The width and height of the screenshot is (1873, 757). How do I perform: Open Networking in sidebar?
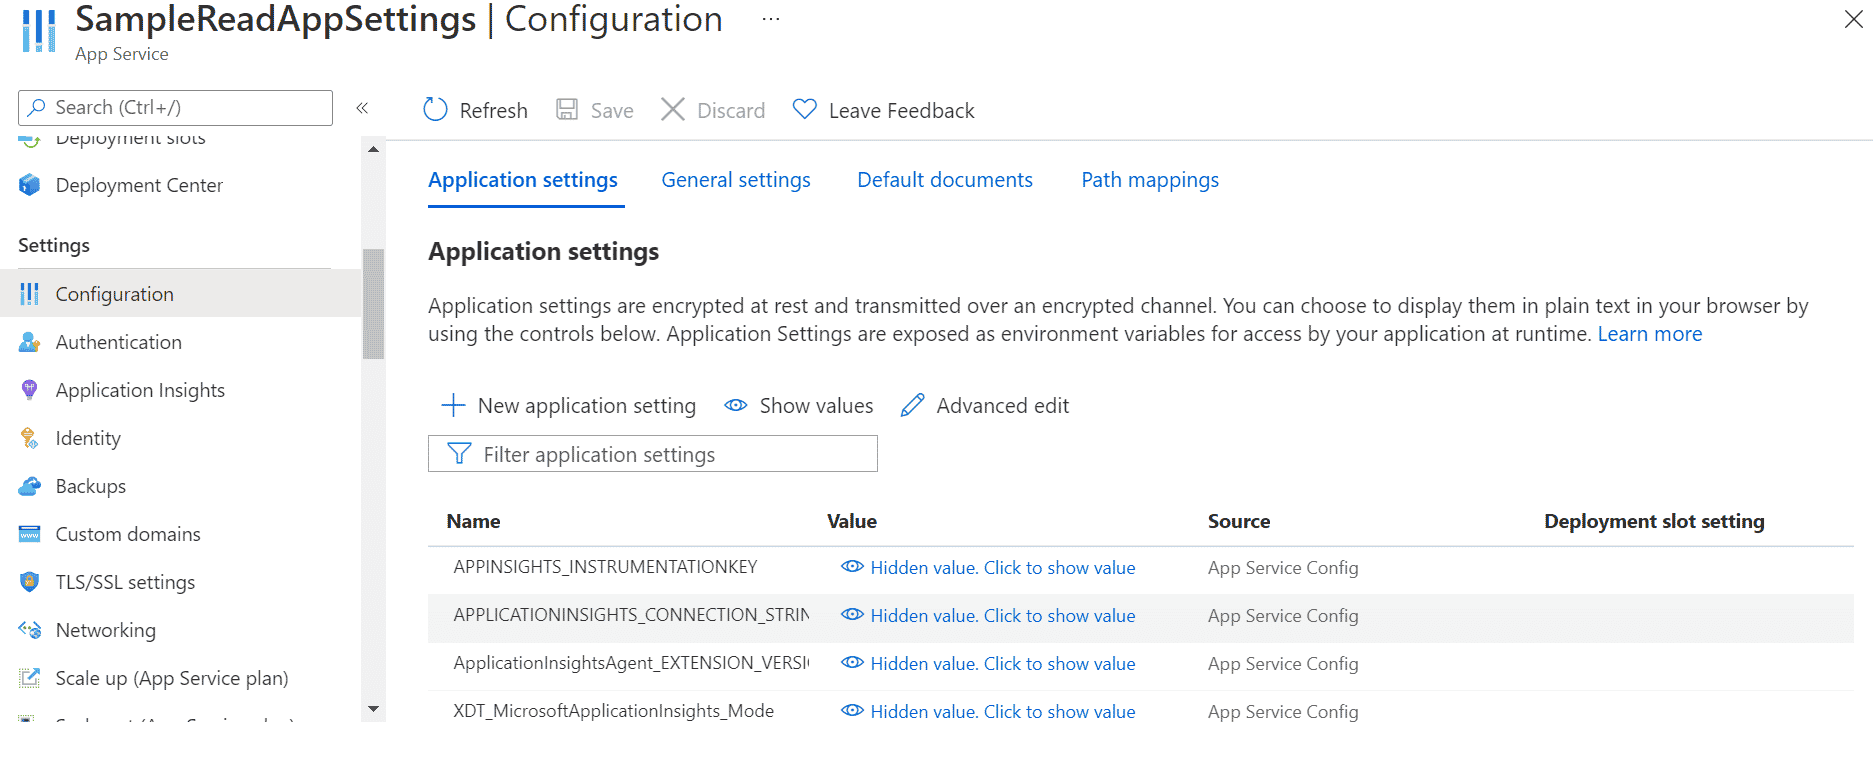click(105, 630)
